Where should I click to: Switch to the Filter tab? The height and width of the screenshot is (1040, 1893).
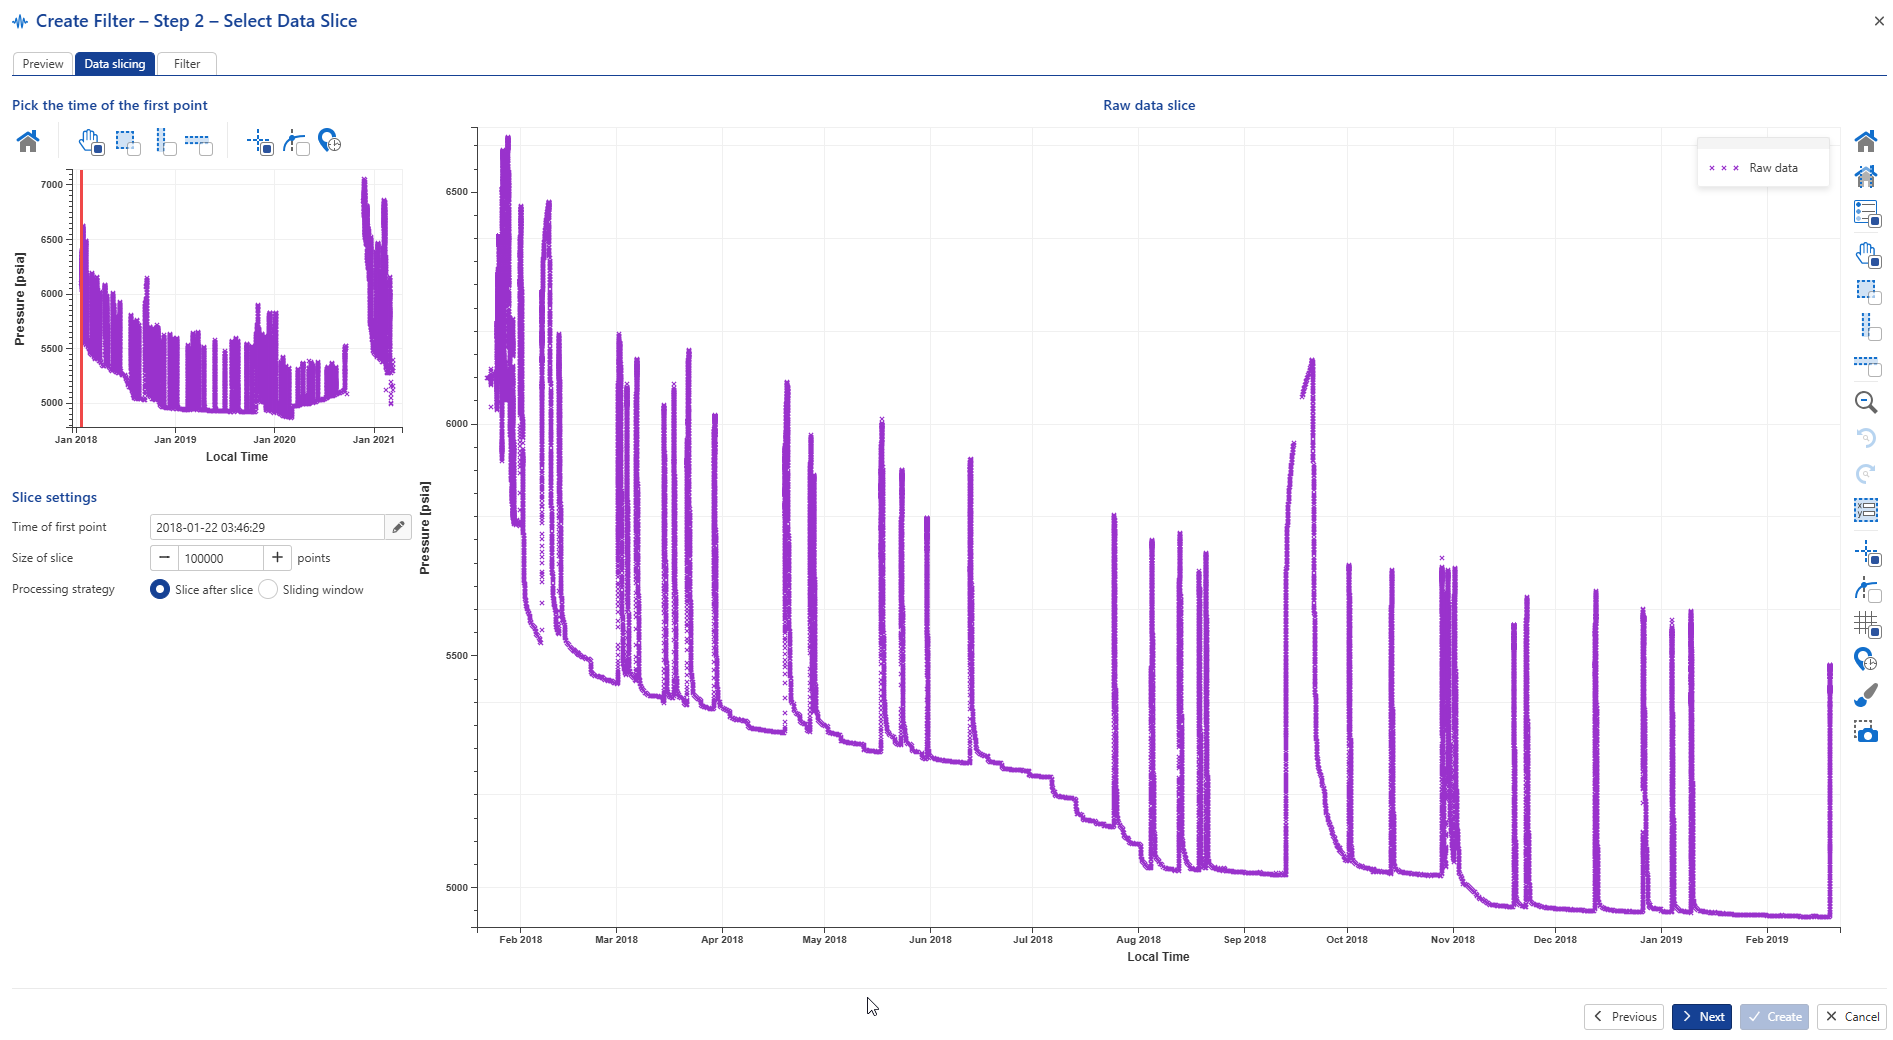(187, 64)
